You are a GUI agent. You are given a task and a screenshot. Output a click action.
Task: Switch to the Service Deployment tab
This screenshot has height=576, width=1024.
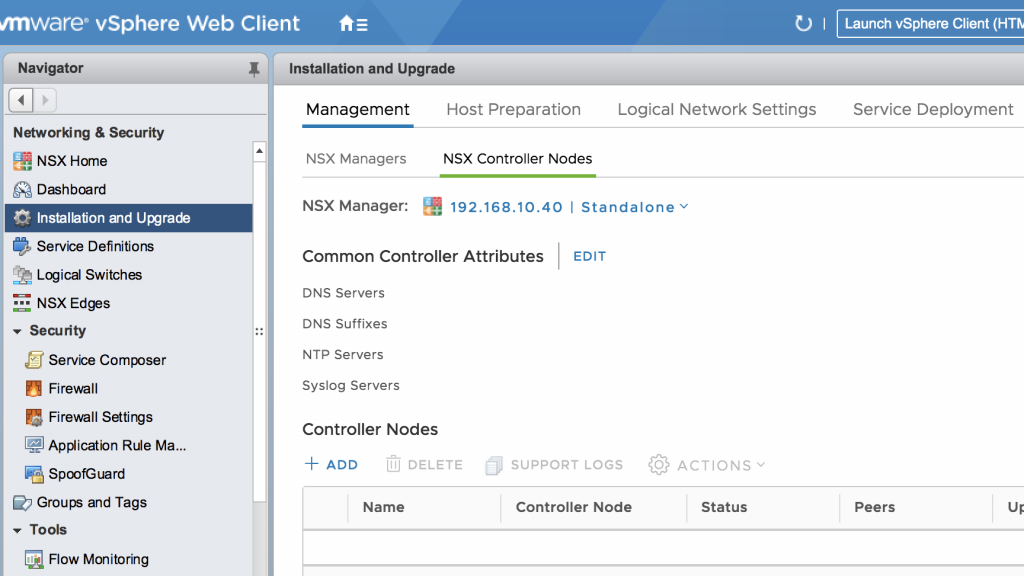point(933,109)
